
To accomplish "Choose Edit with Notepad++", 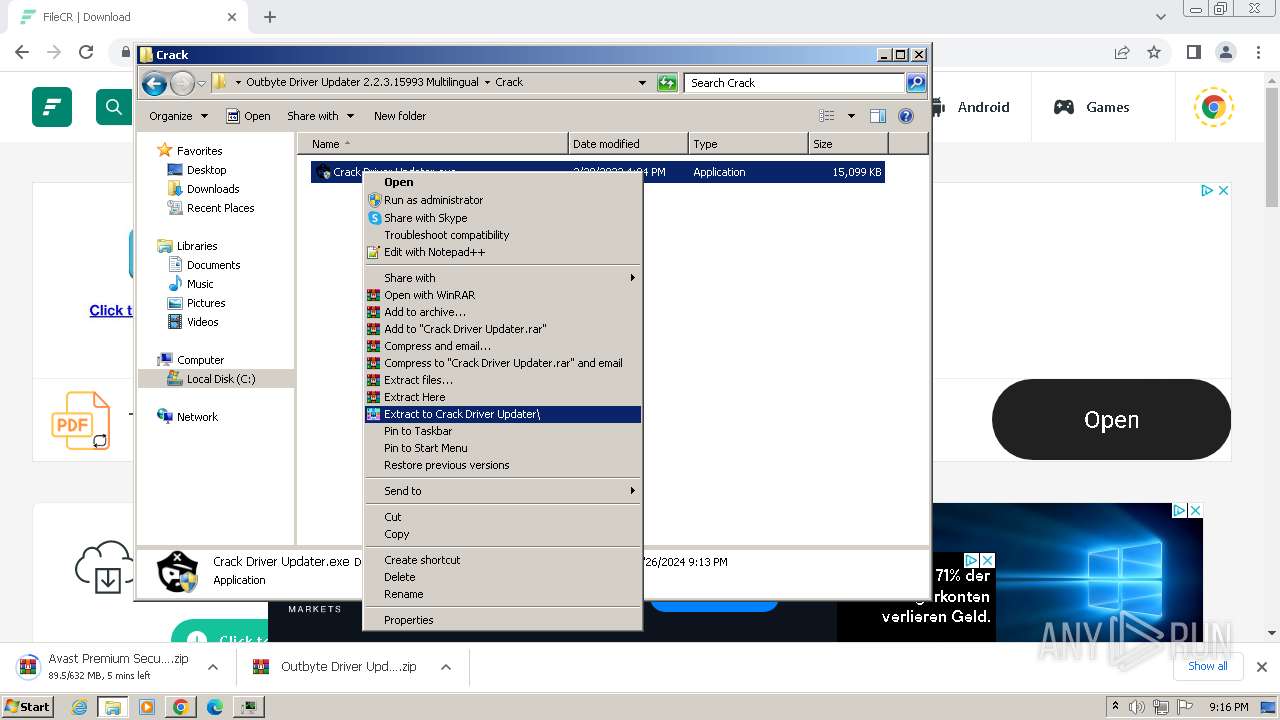I will [x=503, y=252].
